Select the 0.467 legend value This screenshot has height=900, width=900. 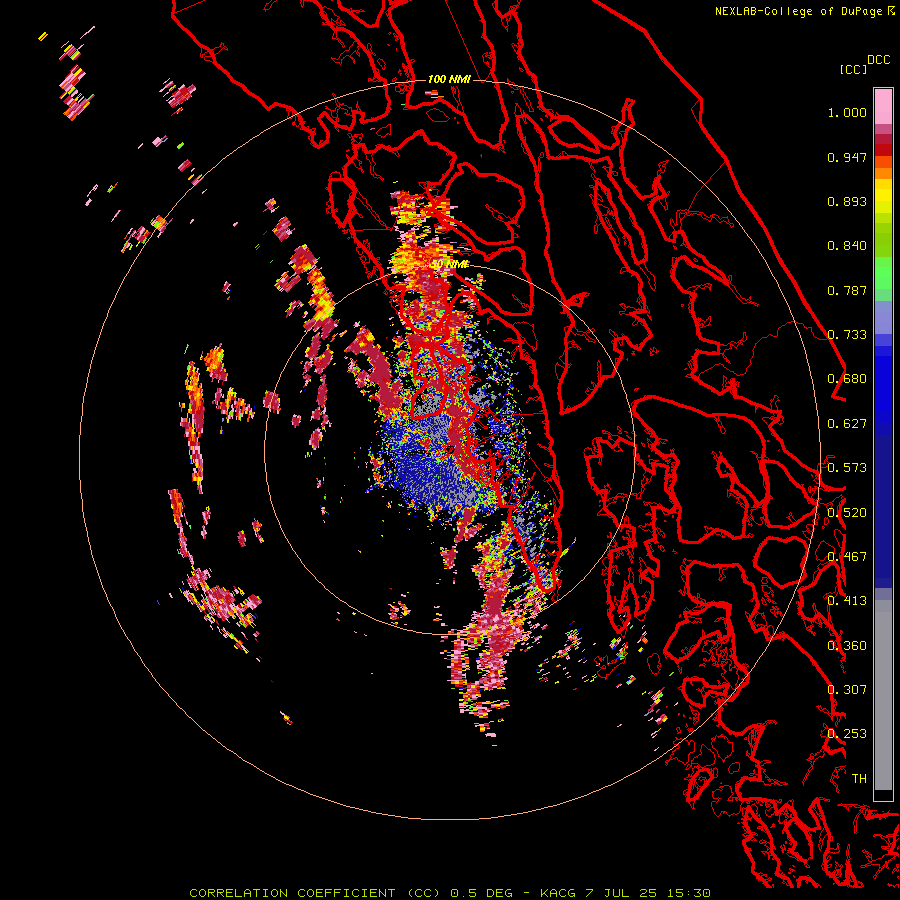[x=847, y=557]
